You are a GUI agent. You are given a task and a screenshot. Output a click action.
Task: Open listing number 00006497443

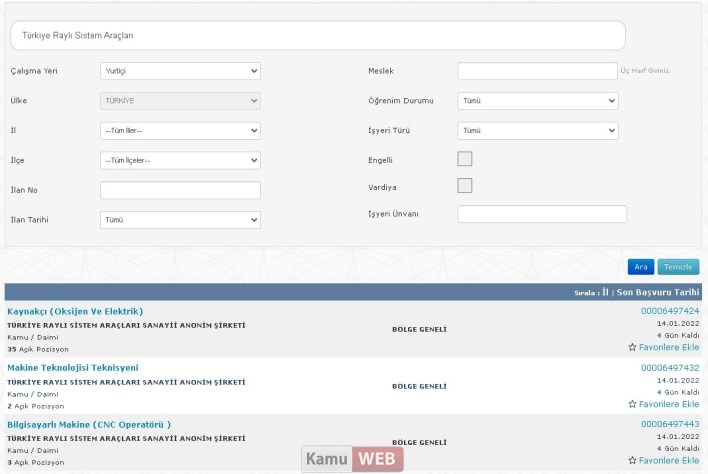tap(670, 424)
